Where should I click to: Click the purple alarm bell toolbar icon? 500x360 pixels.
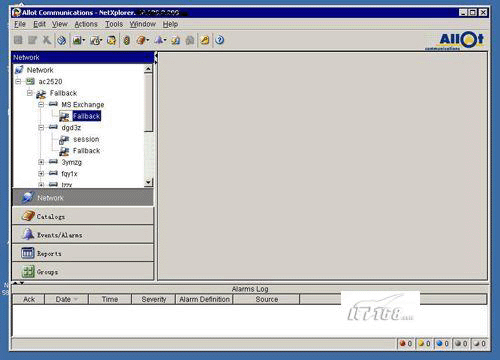point(159,40)
